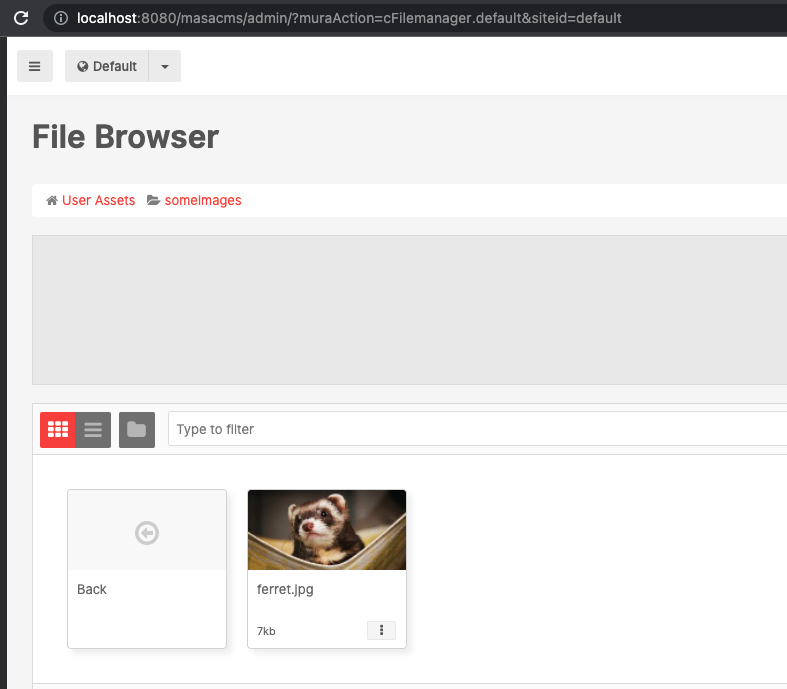Go to User Assets breadcrumb
The width and height of the screenshot is (787, 689).
pos(98,200)
